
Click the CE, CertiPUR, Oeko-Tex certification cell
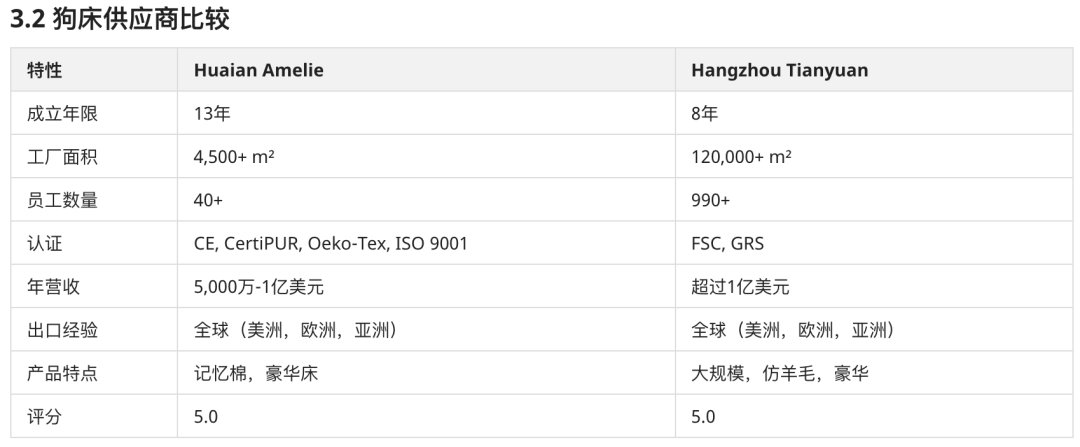[x=426, y=243]
